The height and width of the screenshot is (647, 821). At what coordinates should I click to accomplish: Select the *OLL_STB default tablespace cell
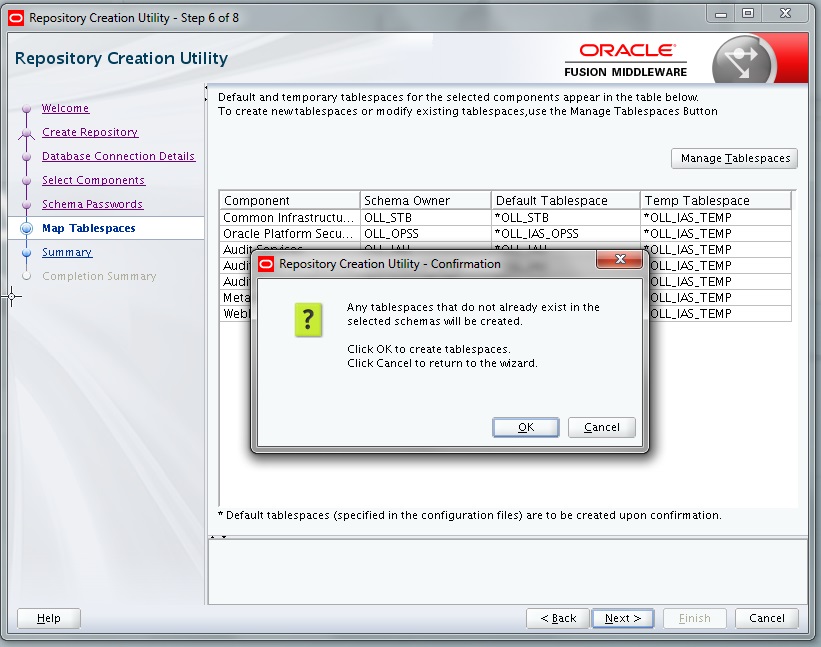(x=565, y=218)
